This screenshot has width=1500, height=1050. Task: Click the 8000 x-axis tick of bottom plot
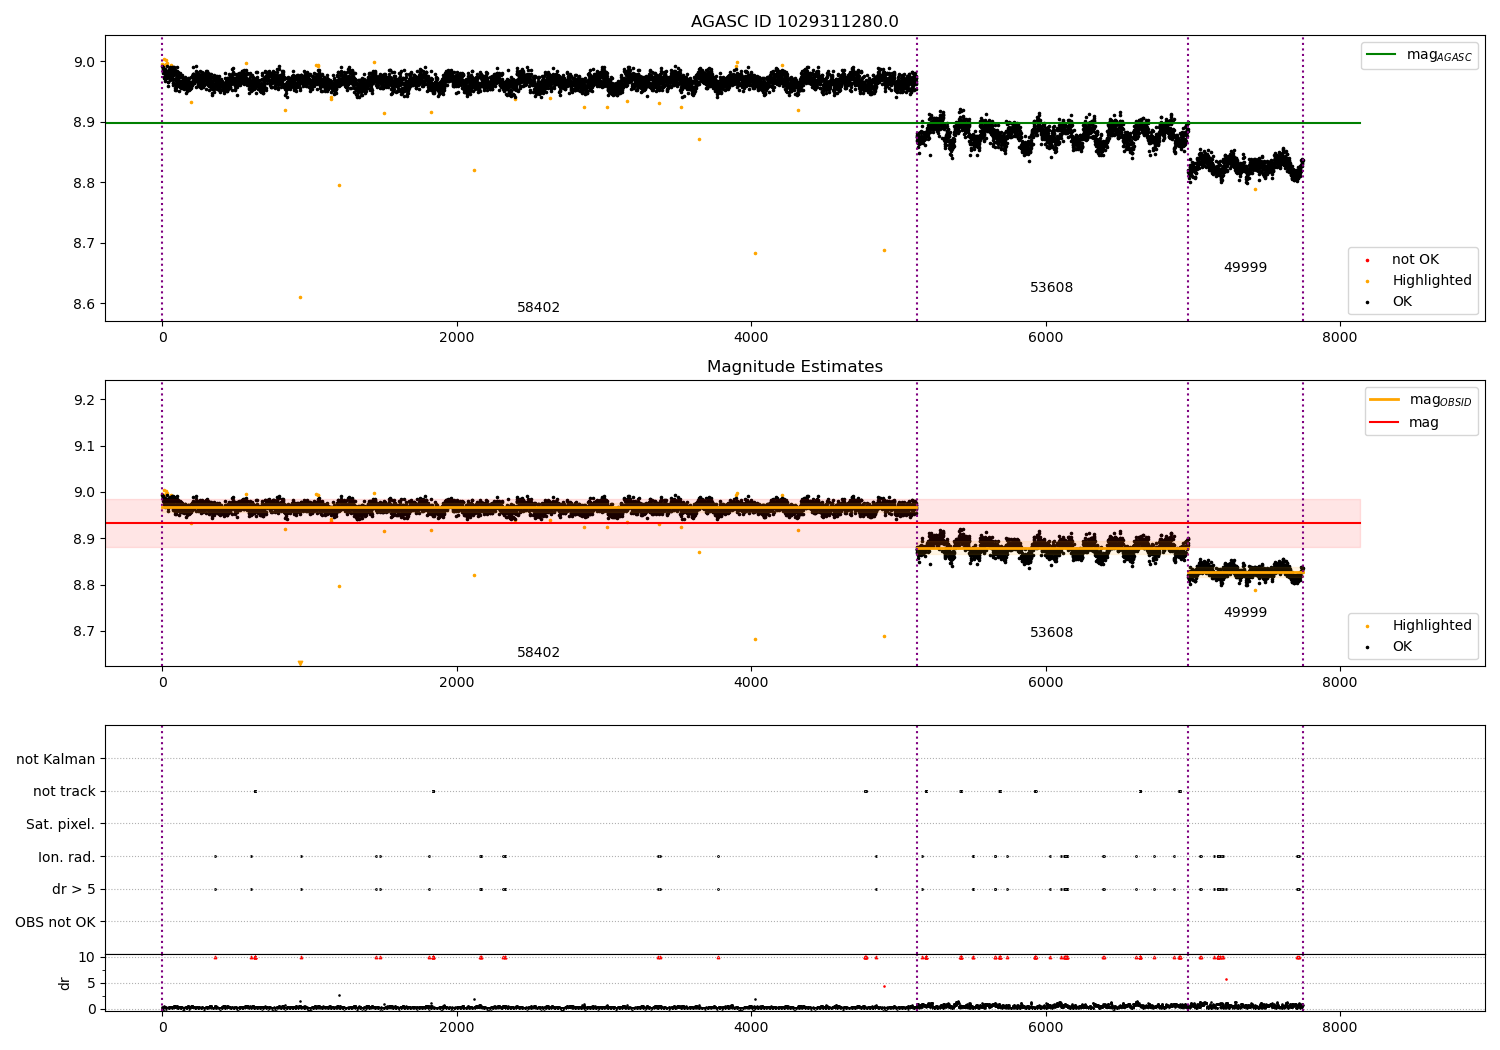point(1340,1027)
